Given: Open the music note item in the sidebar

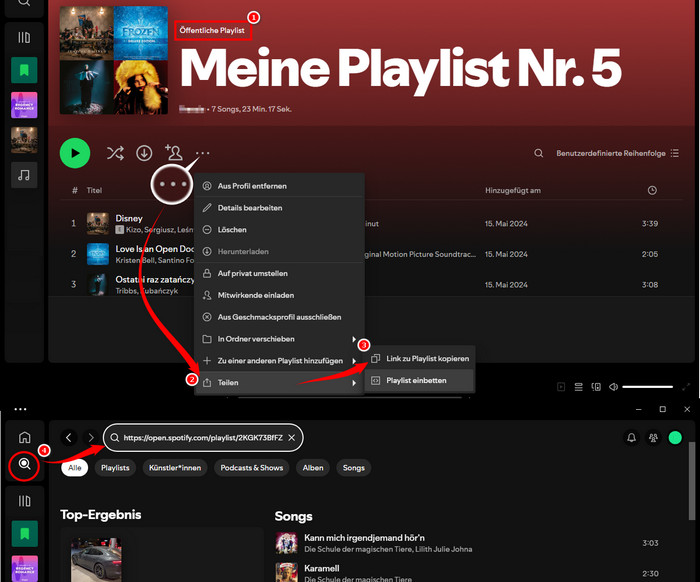Looking at the screenshot, I should coord(24,175).
